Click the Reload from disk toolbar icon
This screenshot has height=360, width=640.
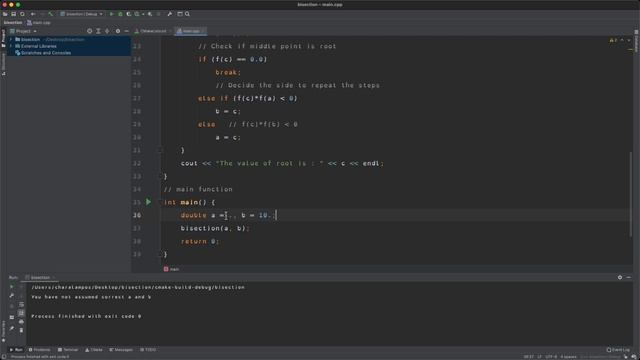pos(22,14)
